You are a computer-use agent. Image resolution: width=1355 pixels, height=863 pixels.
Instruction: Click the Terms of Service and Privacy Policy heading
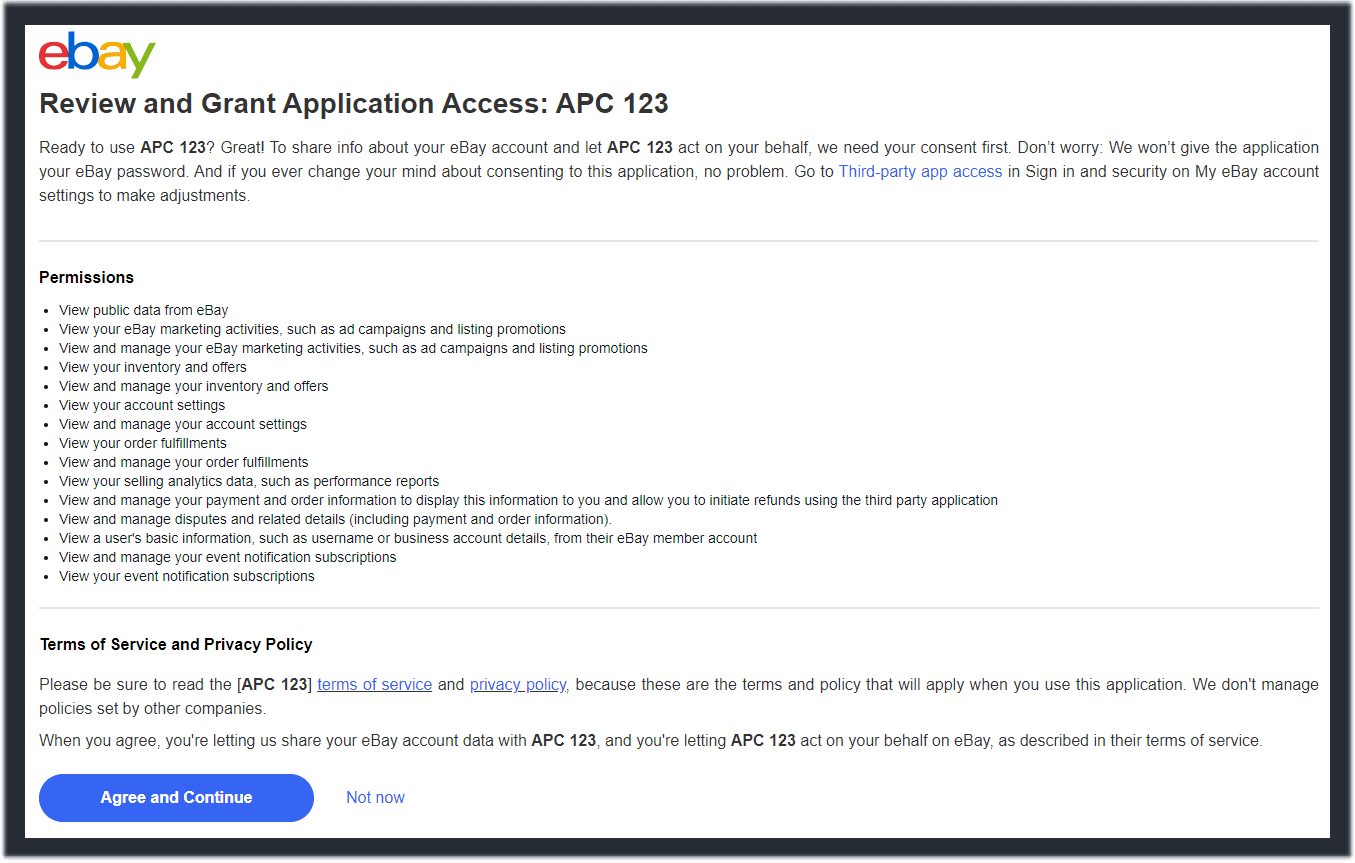click(x=176, y=645)
